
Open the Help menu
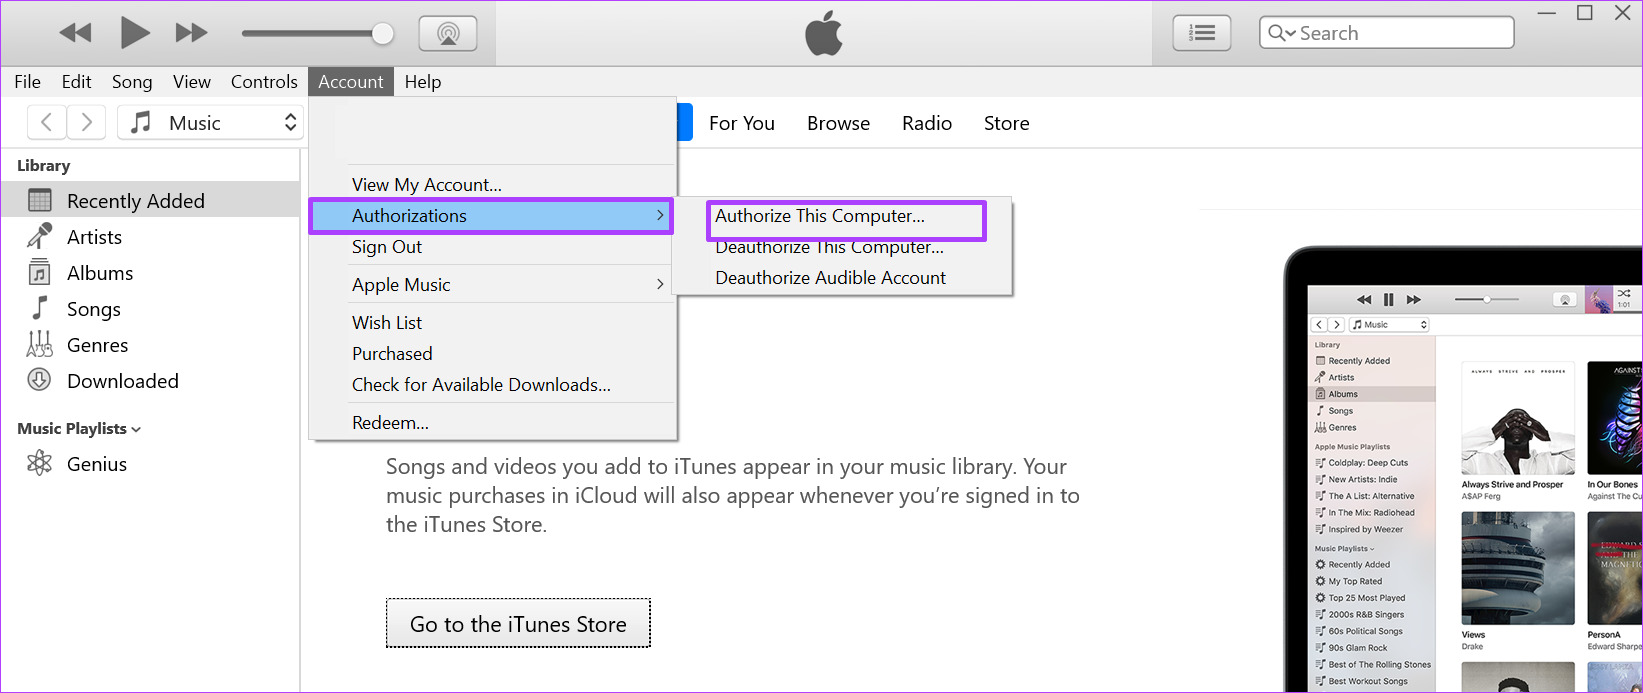[x=422, y=82]
